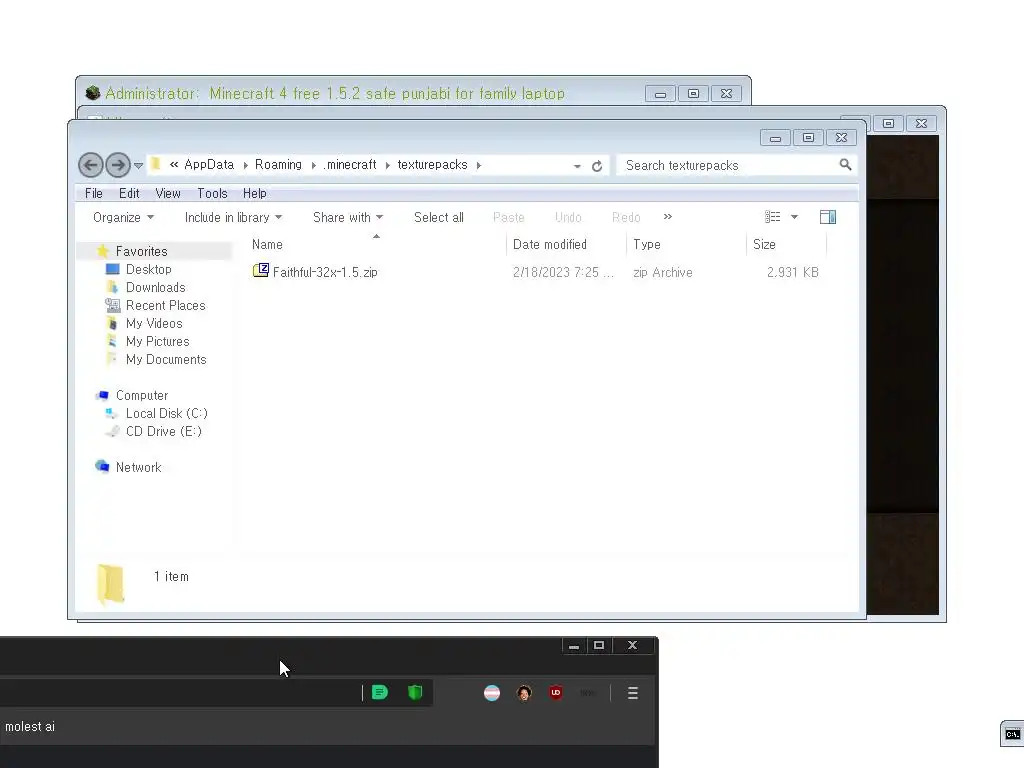Screen dimensions: 1024x768
Task: Click the striped flag extension icon
Action: [492, 693]
